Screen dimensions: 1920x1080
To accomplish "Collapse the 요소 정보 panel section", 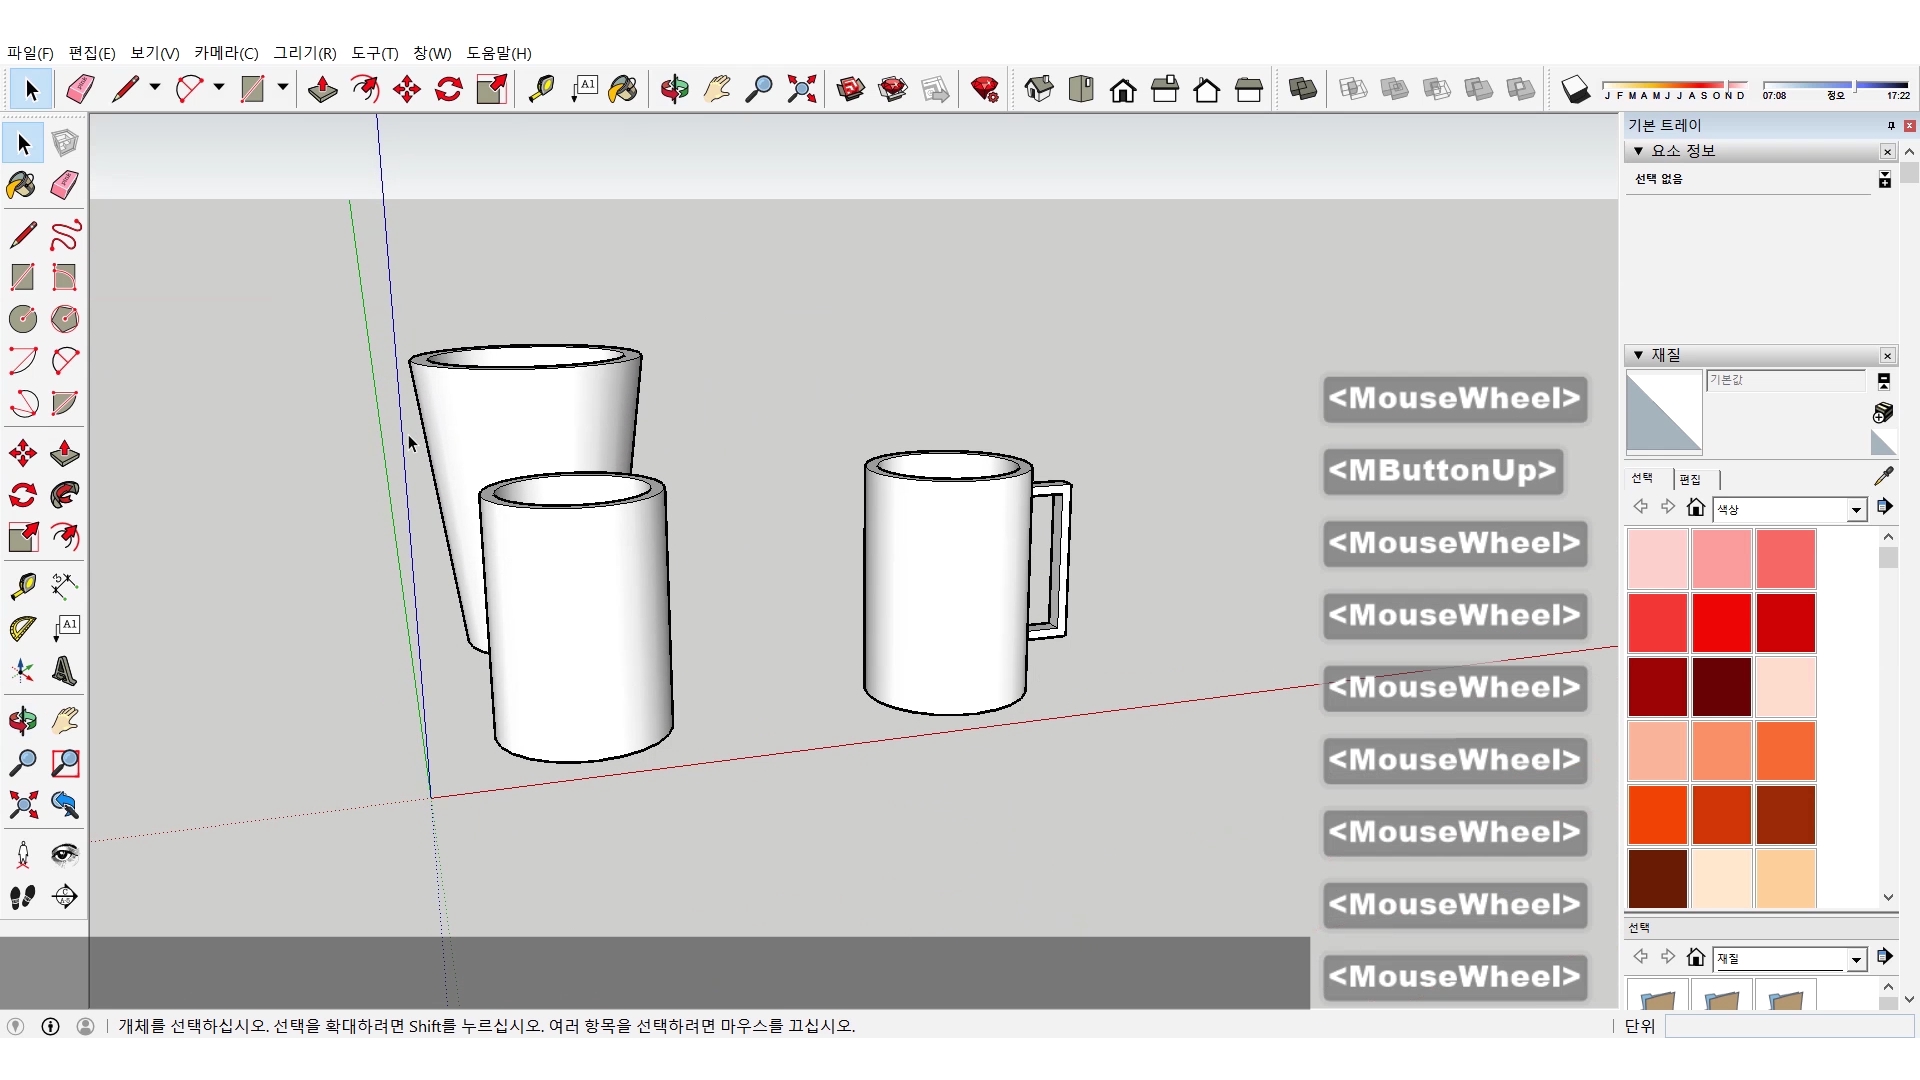I will [x=1638, y=151].
